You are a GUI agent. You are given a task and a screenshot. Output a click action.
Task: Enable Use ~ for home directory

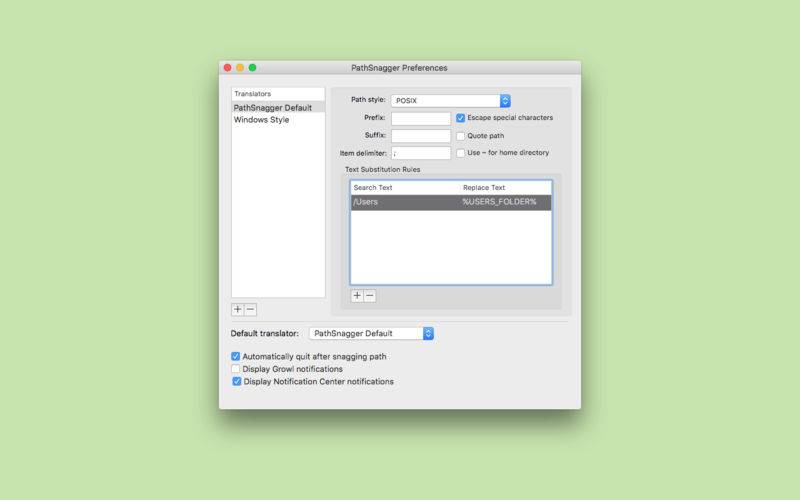460,153
